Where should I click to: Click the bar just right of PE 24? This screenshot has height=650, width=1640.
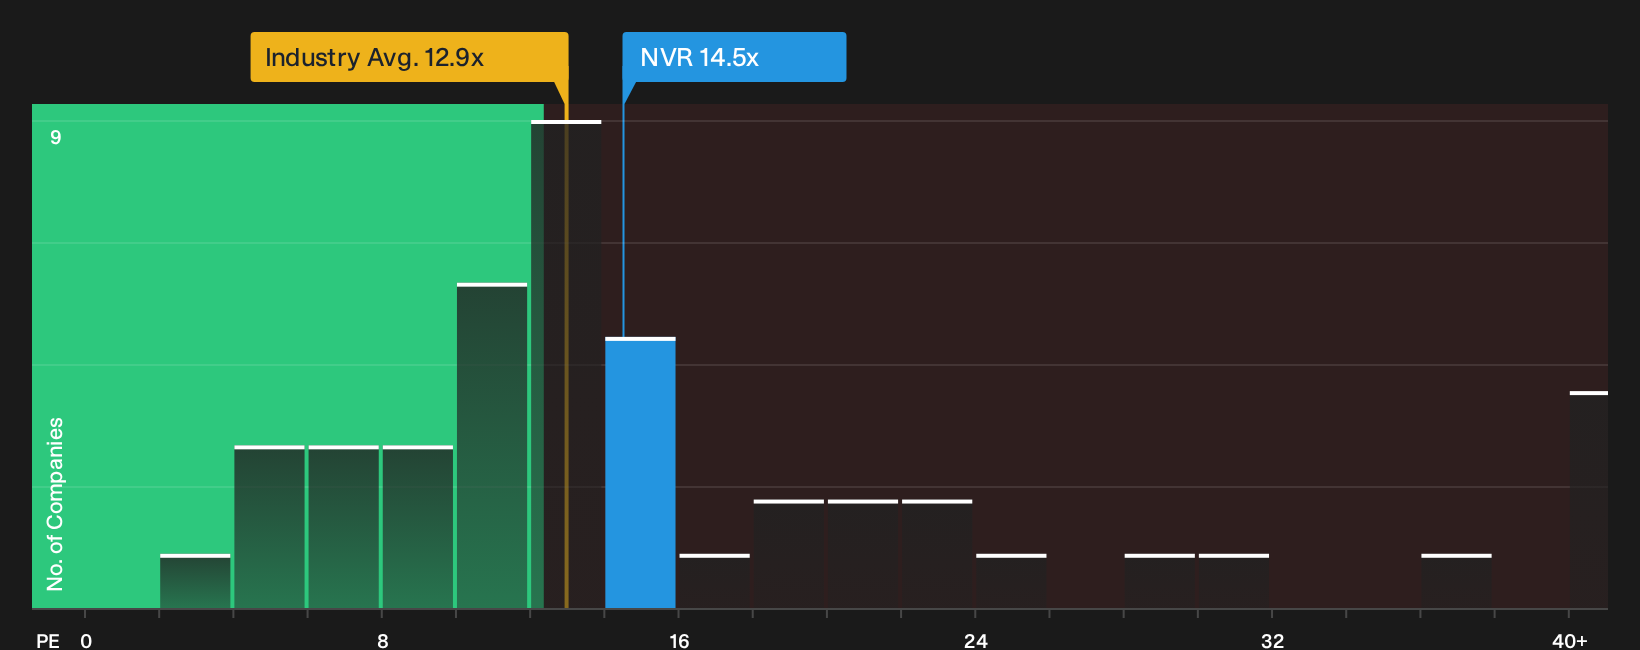[x=1011, y=581]
